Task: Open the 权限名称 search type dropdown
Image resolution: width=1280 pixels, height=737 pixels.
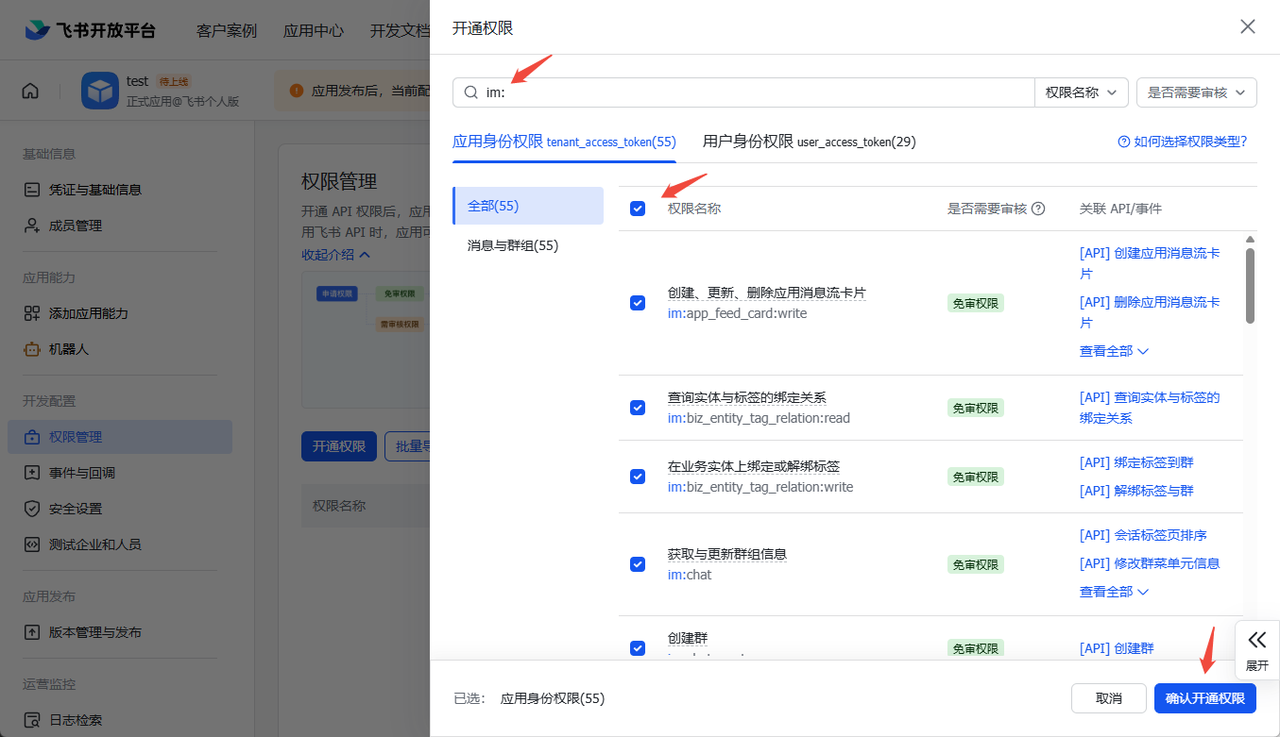Action: (x=1081, y=92)
